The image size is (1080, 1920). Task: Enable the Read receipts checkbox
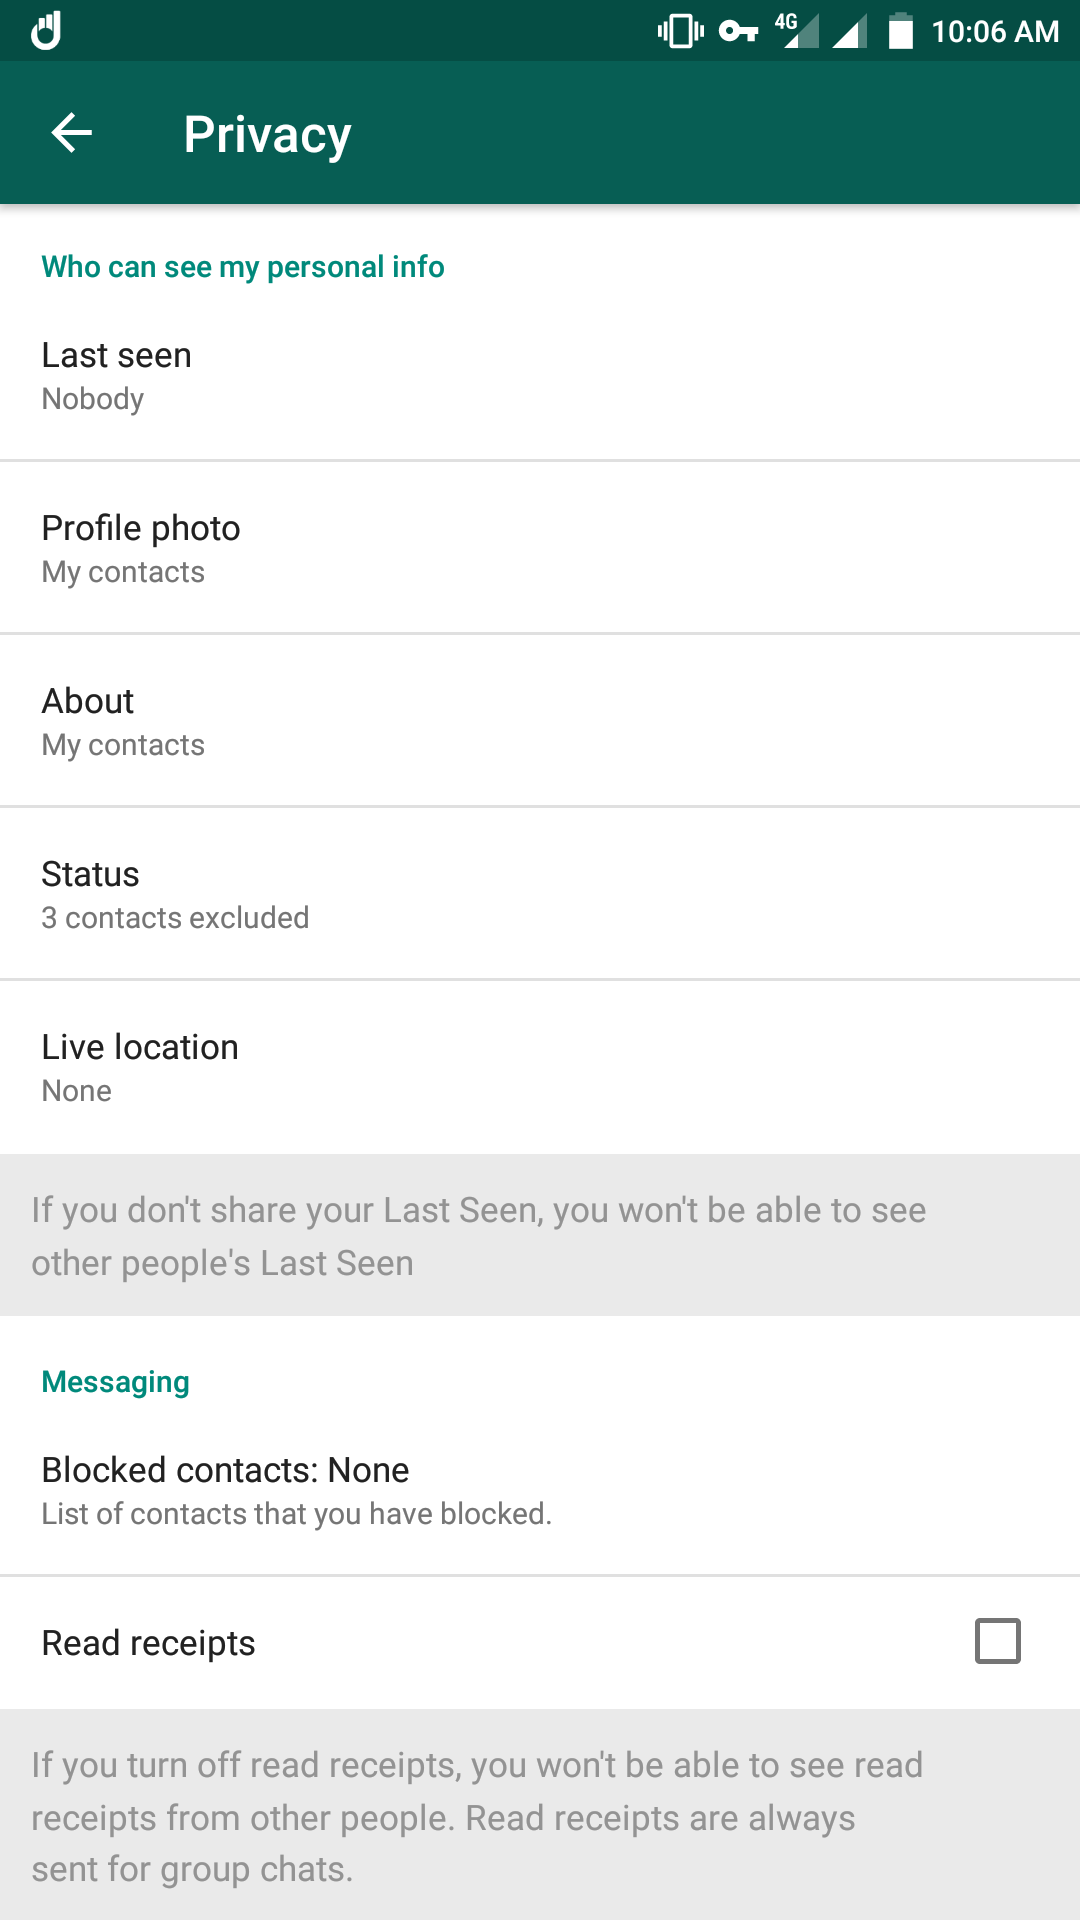pyautogui.click(x=997, y=1641)
